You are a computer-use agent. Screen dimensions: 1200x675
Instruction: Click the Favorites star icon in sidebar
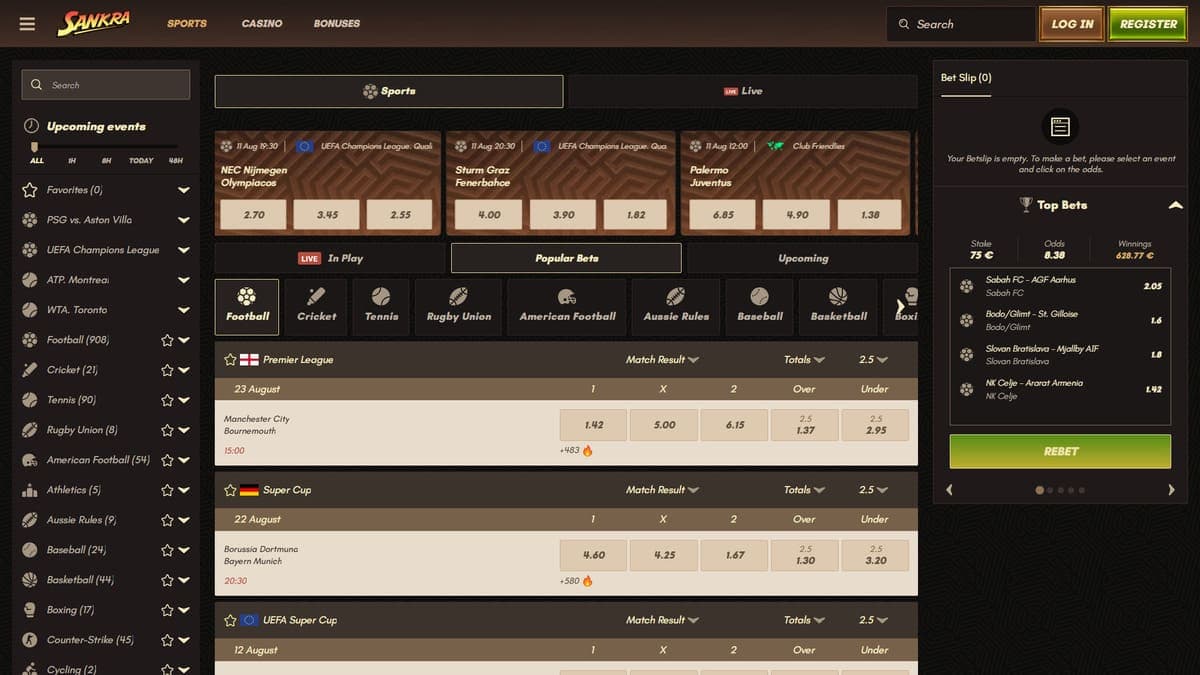pos(29,190)
